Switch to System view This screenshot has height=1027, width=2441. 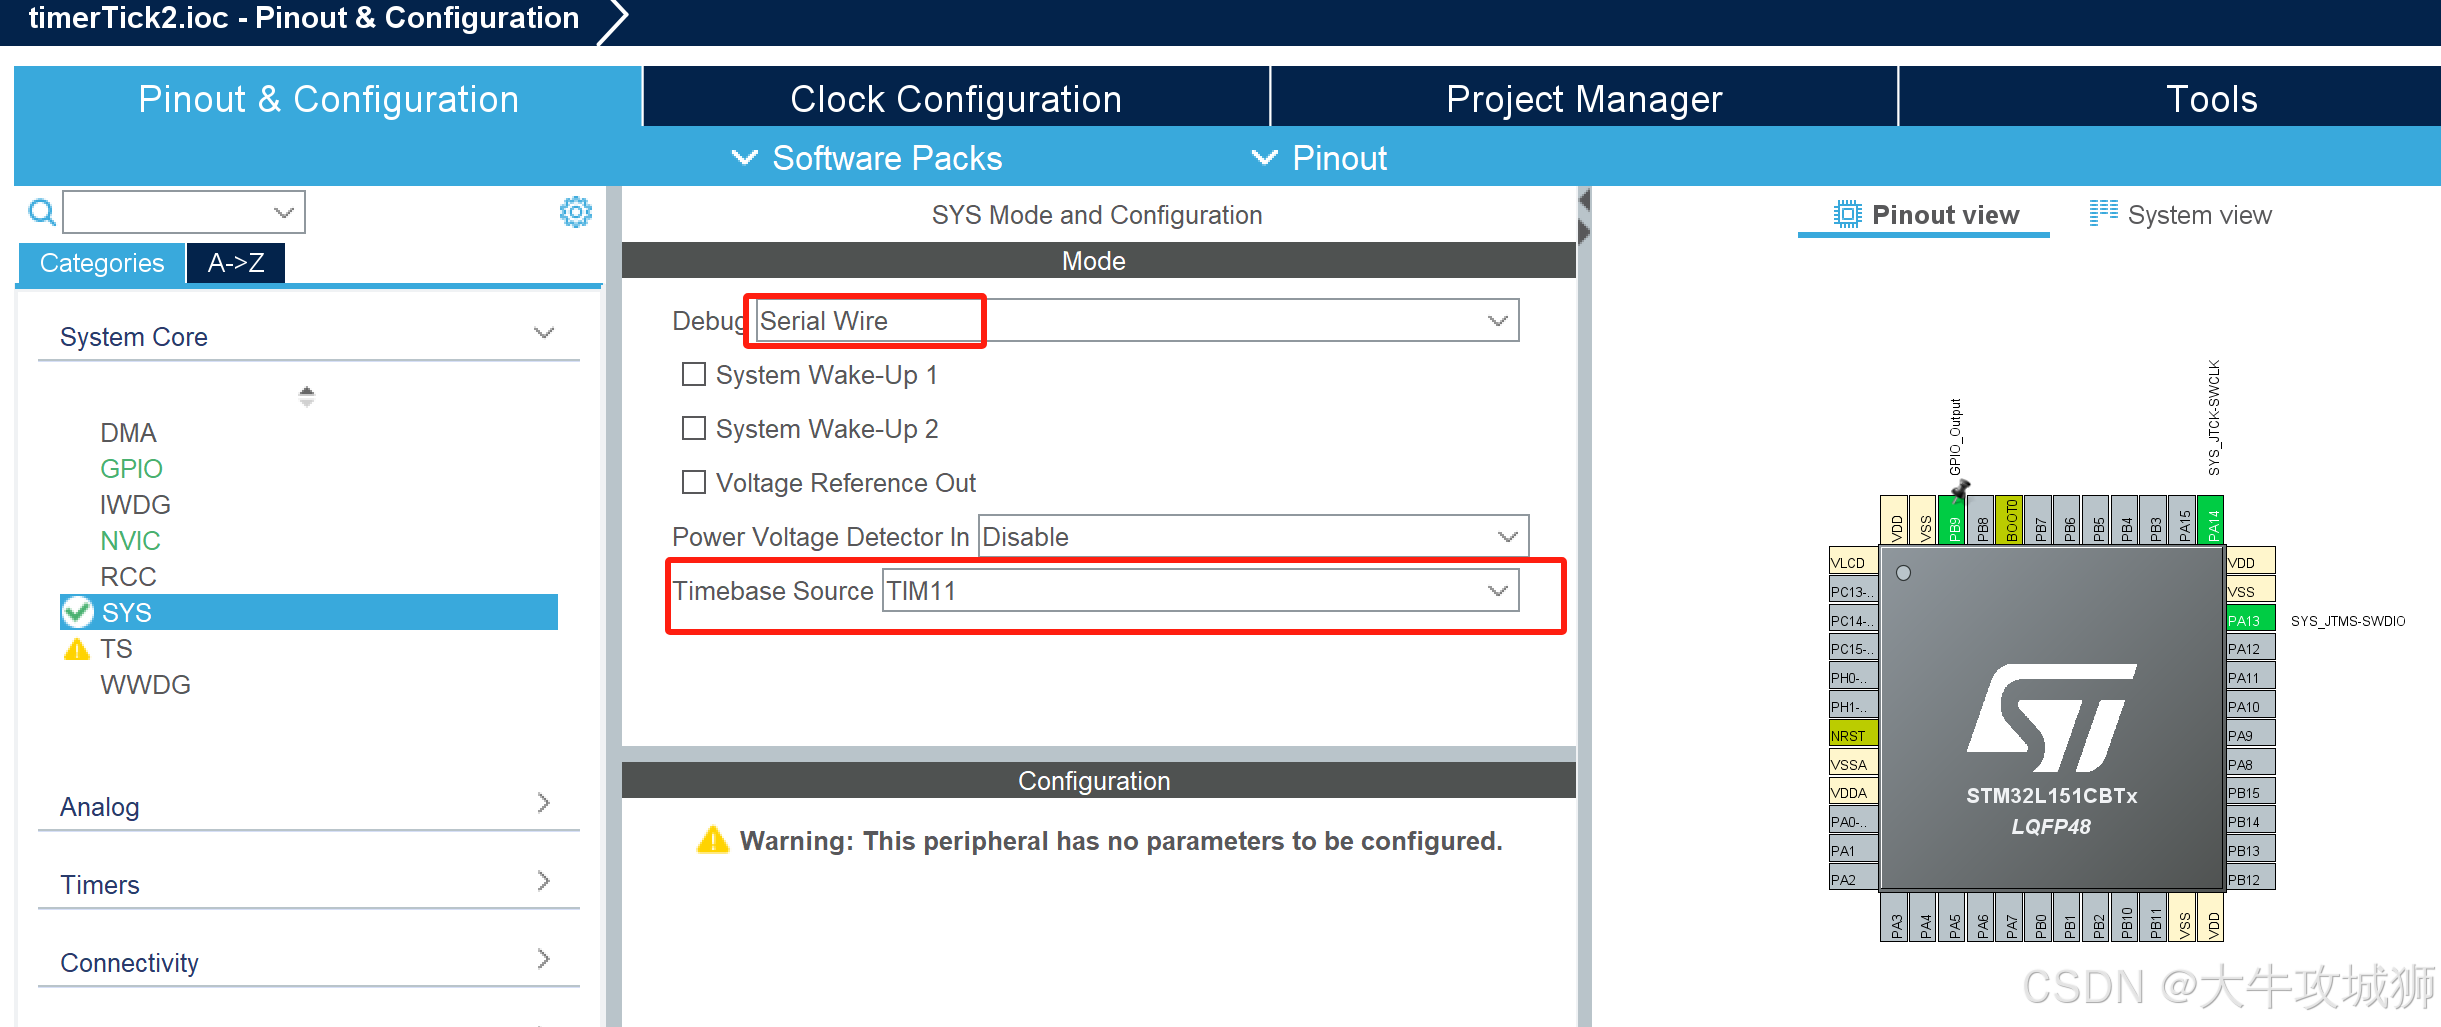coord(2181,214)
